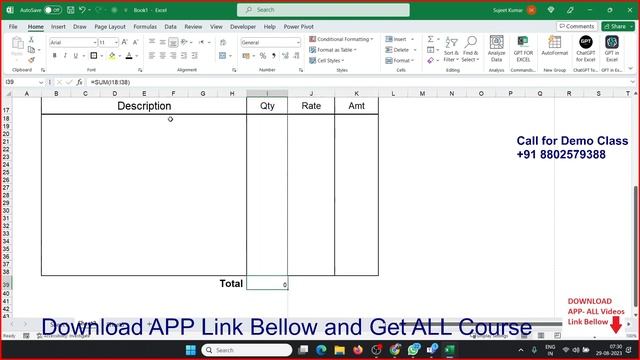Toggle Bottom Align in Alignment group

pos(173,42)
